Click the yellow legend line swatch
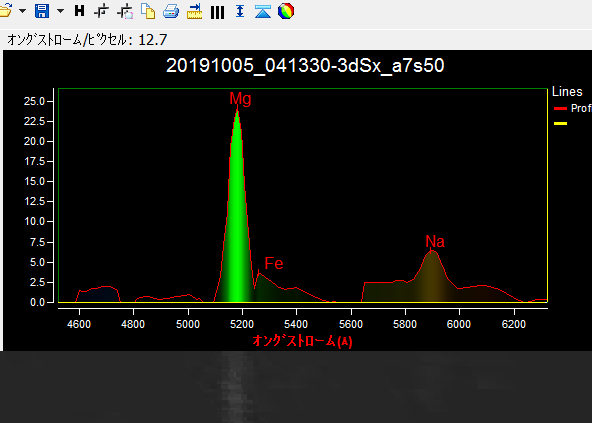 click(x=560, y=123)
